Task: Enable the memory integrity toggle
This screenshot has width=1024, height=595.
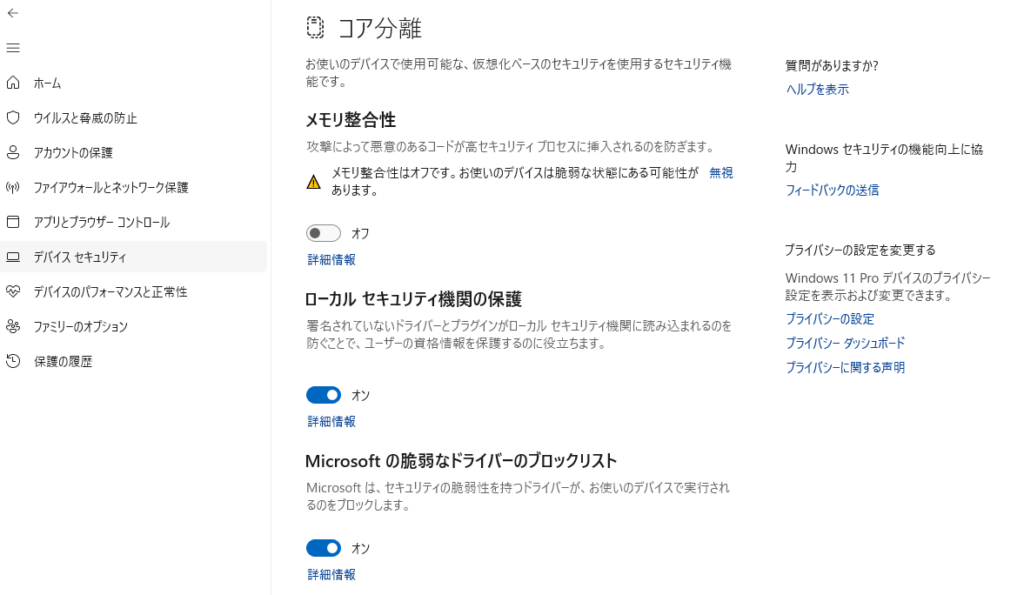Action: click(x=324, y=233)
